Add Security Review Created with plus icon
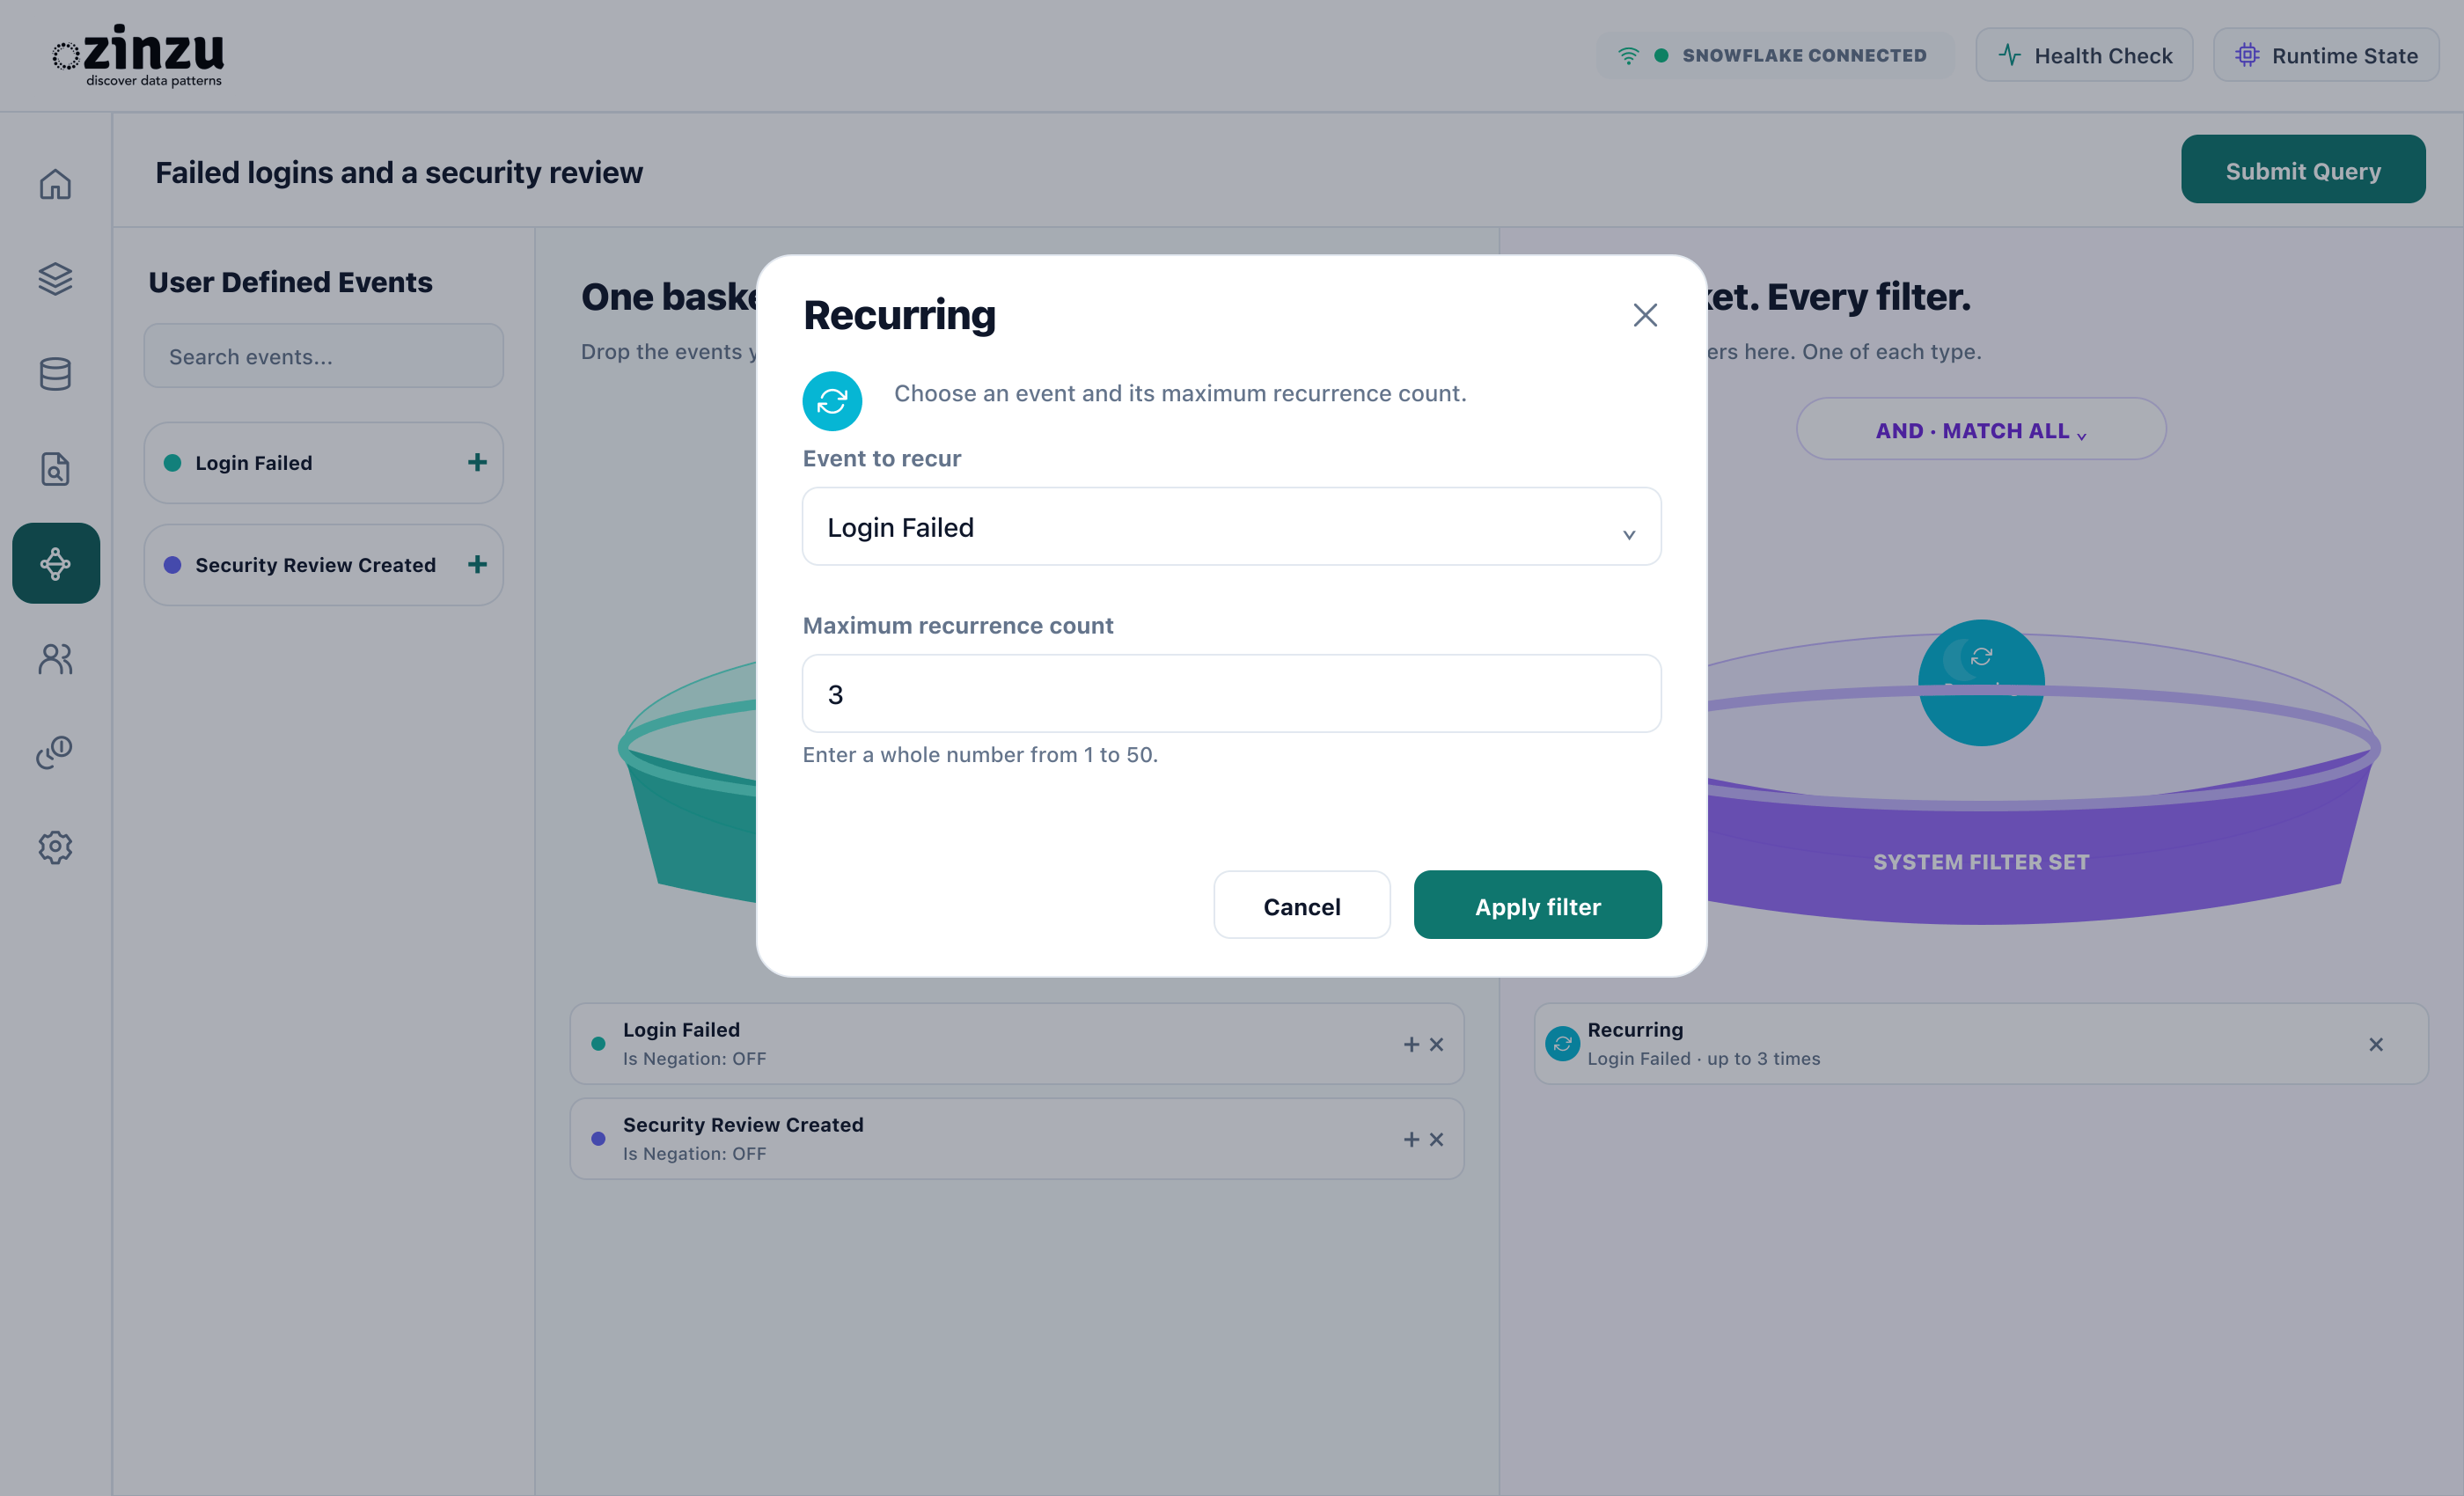 point(477,565)
